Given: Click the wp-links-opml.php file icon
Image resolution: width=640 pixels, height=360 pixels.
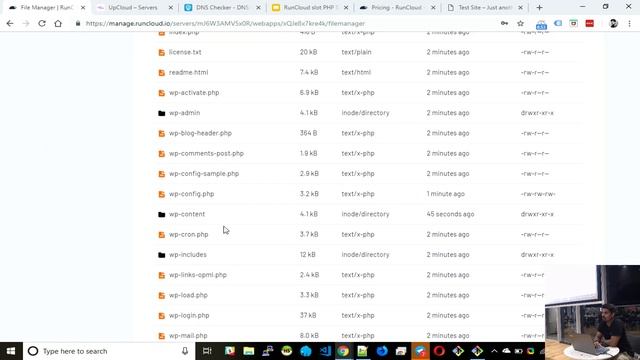Looking at the screenshot, I should click(x=162, y=275).
